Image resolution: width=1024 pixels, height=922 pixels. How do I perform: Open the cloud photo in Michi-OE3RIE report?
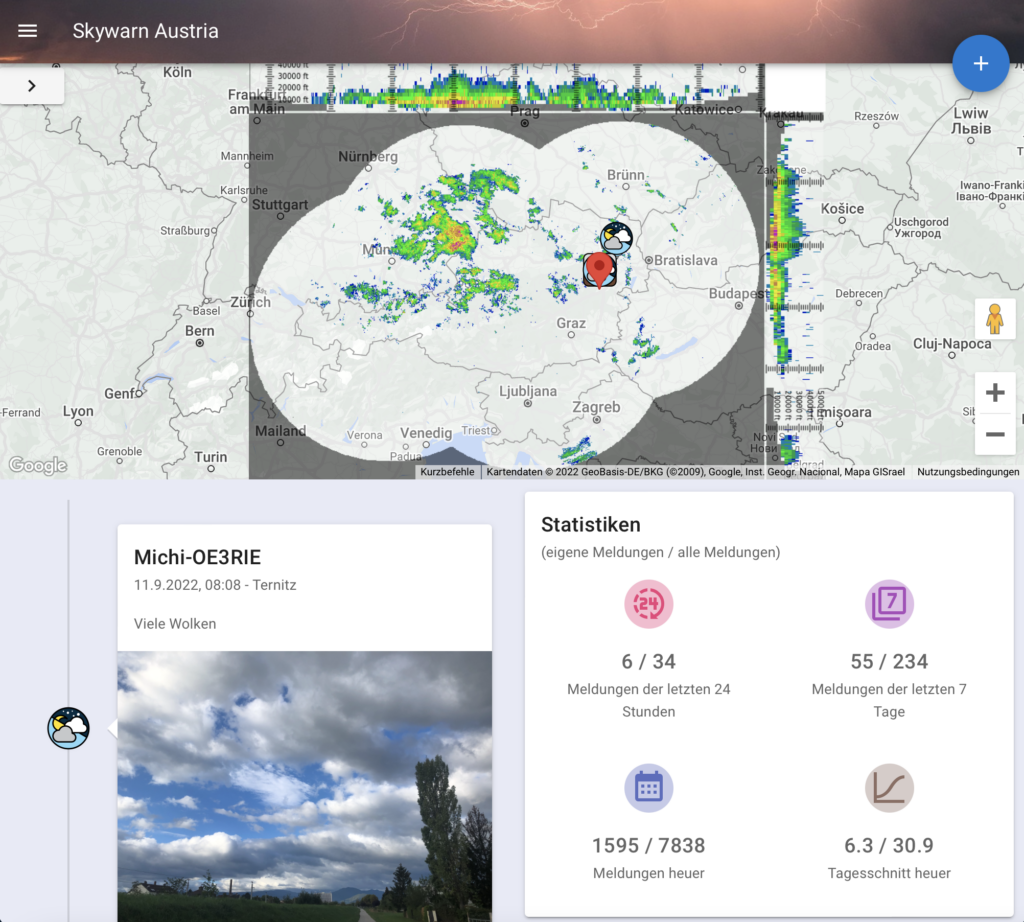(x=304, y=786)
